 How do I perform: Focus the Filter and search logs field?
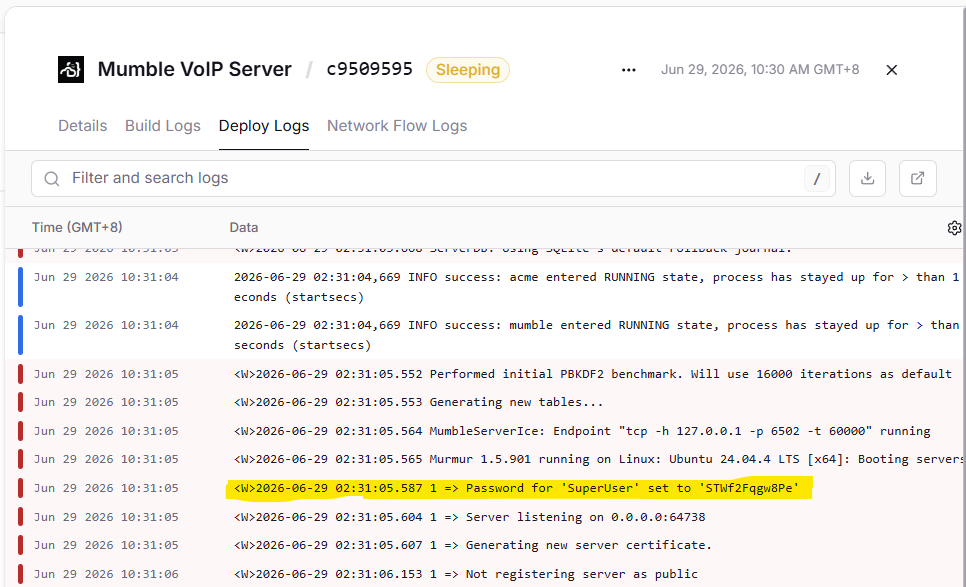[x=433, y=179]
